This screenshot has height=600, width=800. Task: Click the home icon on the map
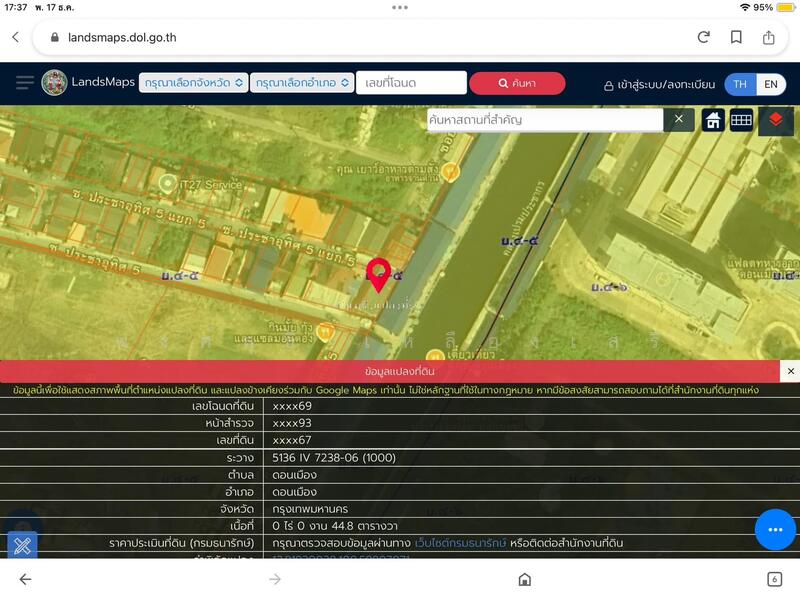713,120
